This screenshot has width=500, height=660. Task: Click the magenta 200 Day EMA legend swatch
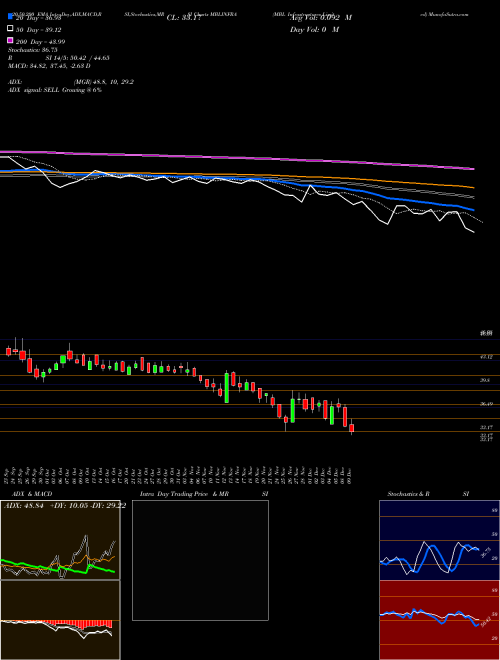tap(10, 40)
